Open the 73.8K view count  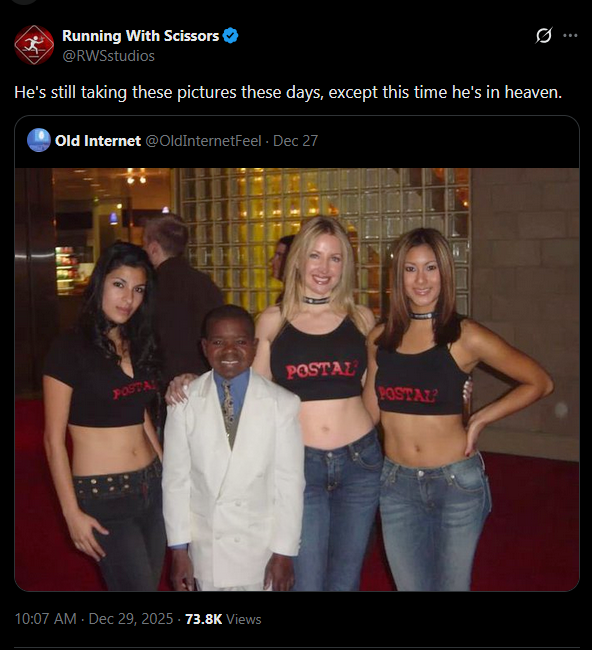point(204,619)
